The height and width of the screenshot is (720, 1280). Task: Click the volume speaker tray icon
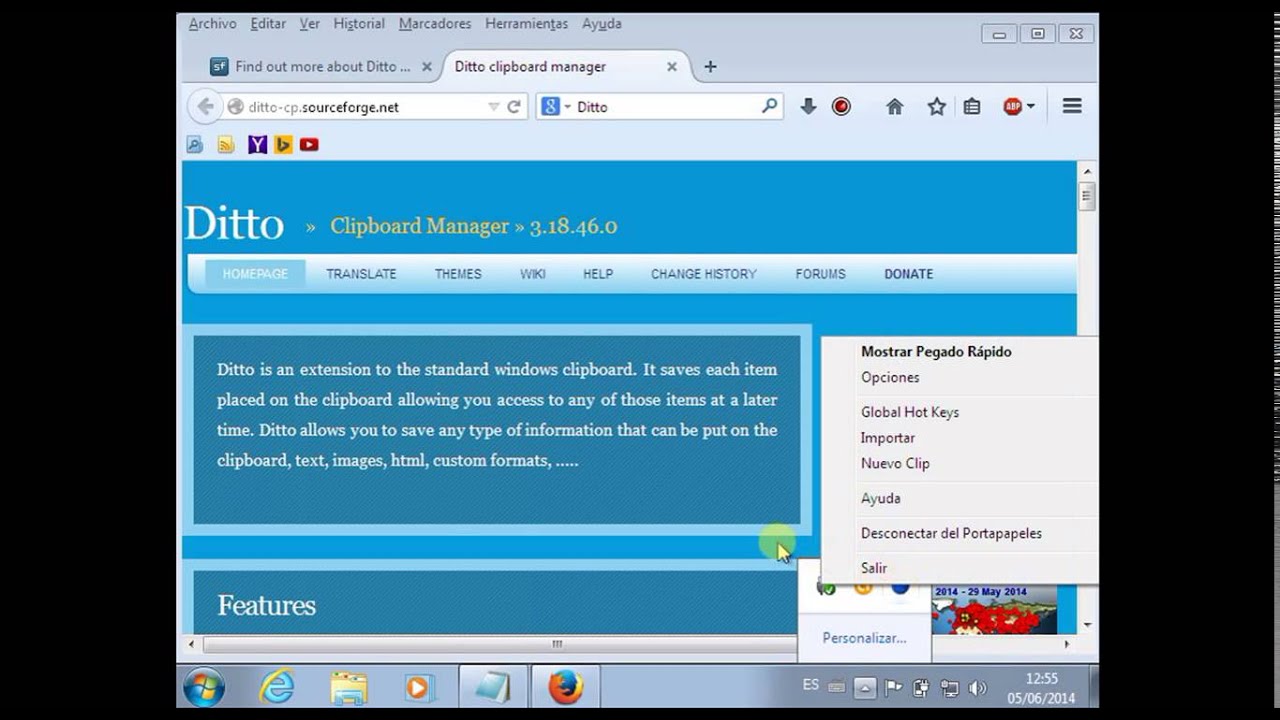(978, 688)
